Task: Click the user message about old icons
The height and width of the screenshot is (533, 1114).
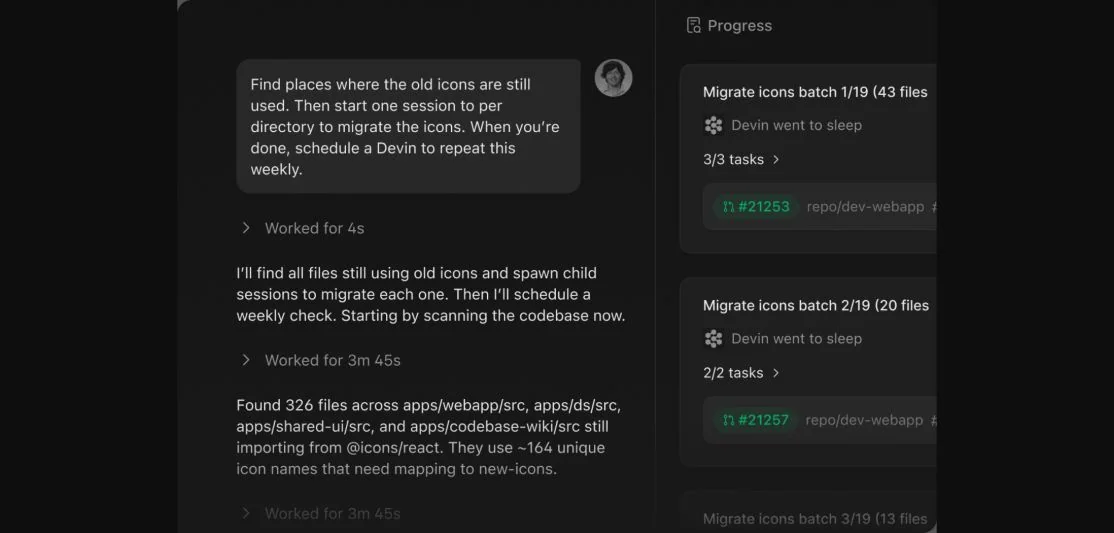Action: (408, 126)
